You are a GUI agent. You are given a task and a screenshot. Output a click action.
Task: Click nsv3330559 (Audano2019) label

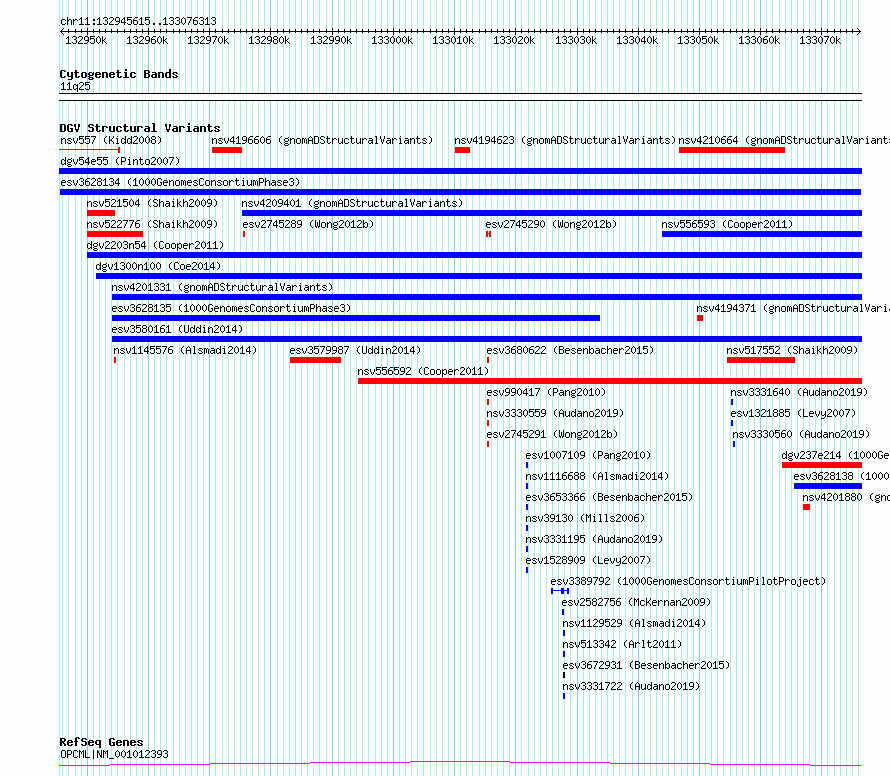click(x=555, y=413)
